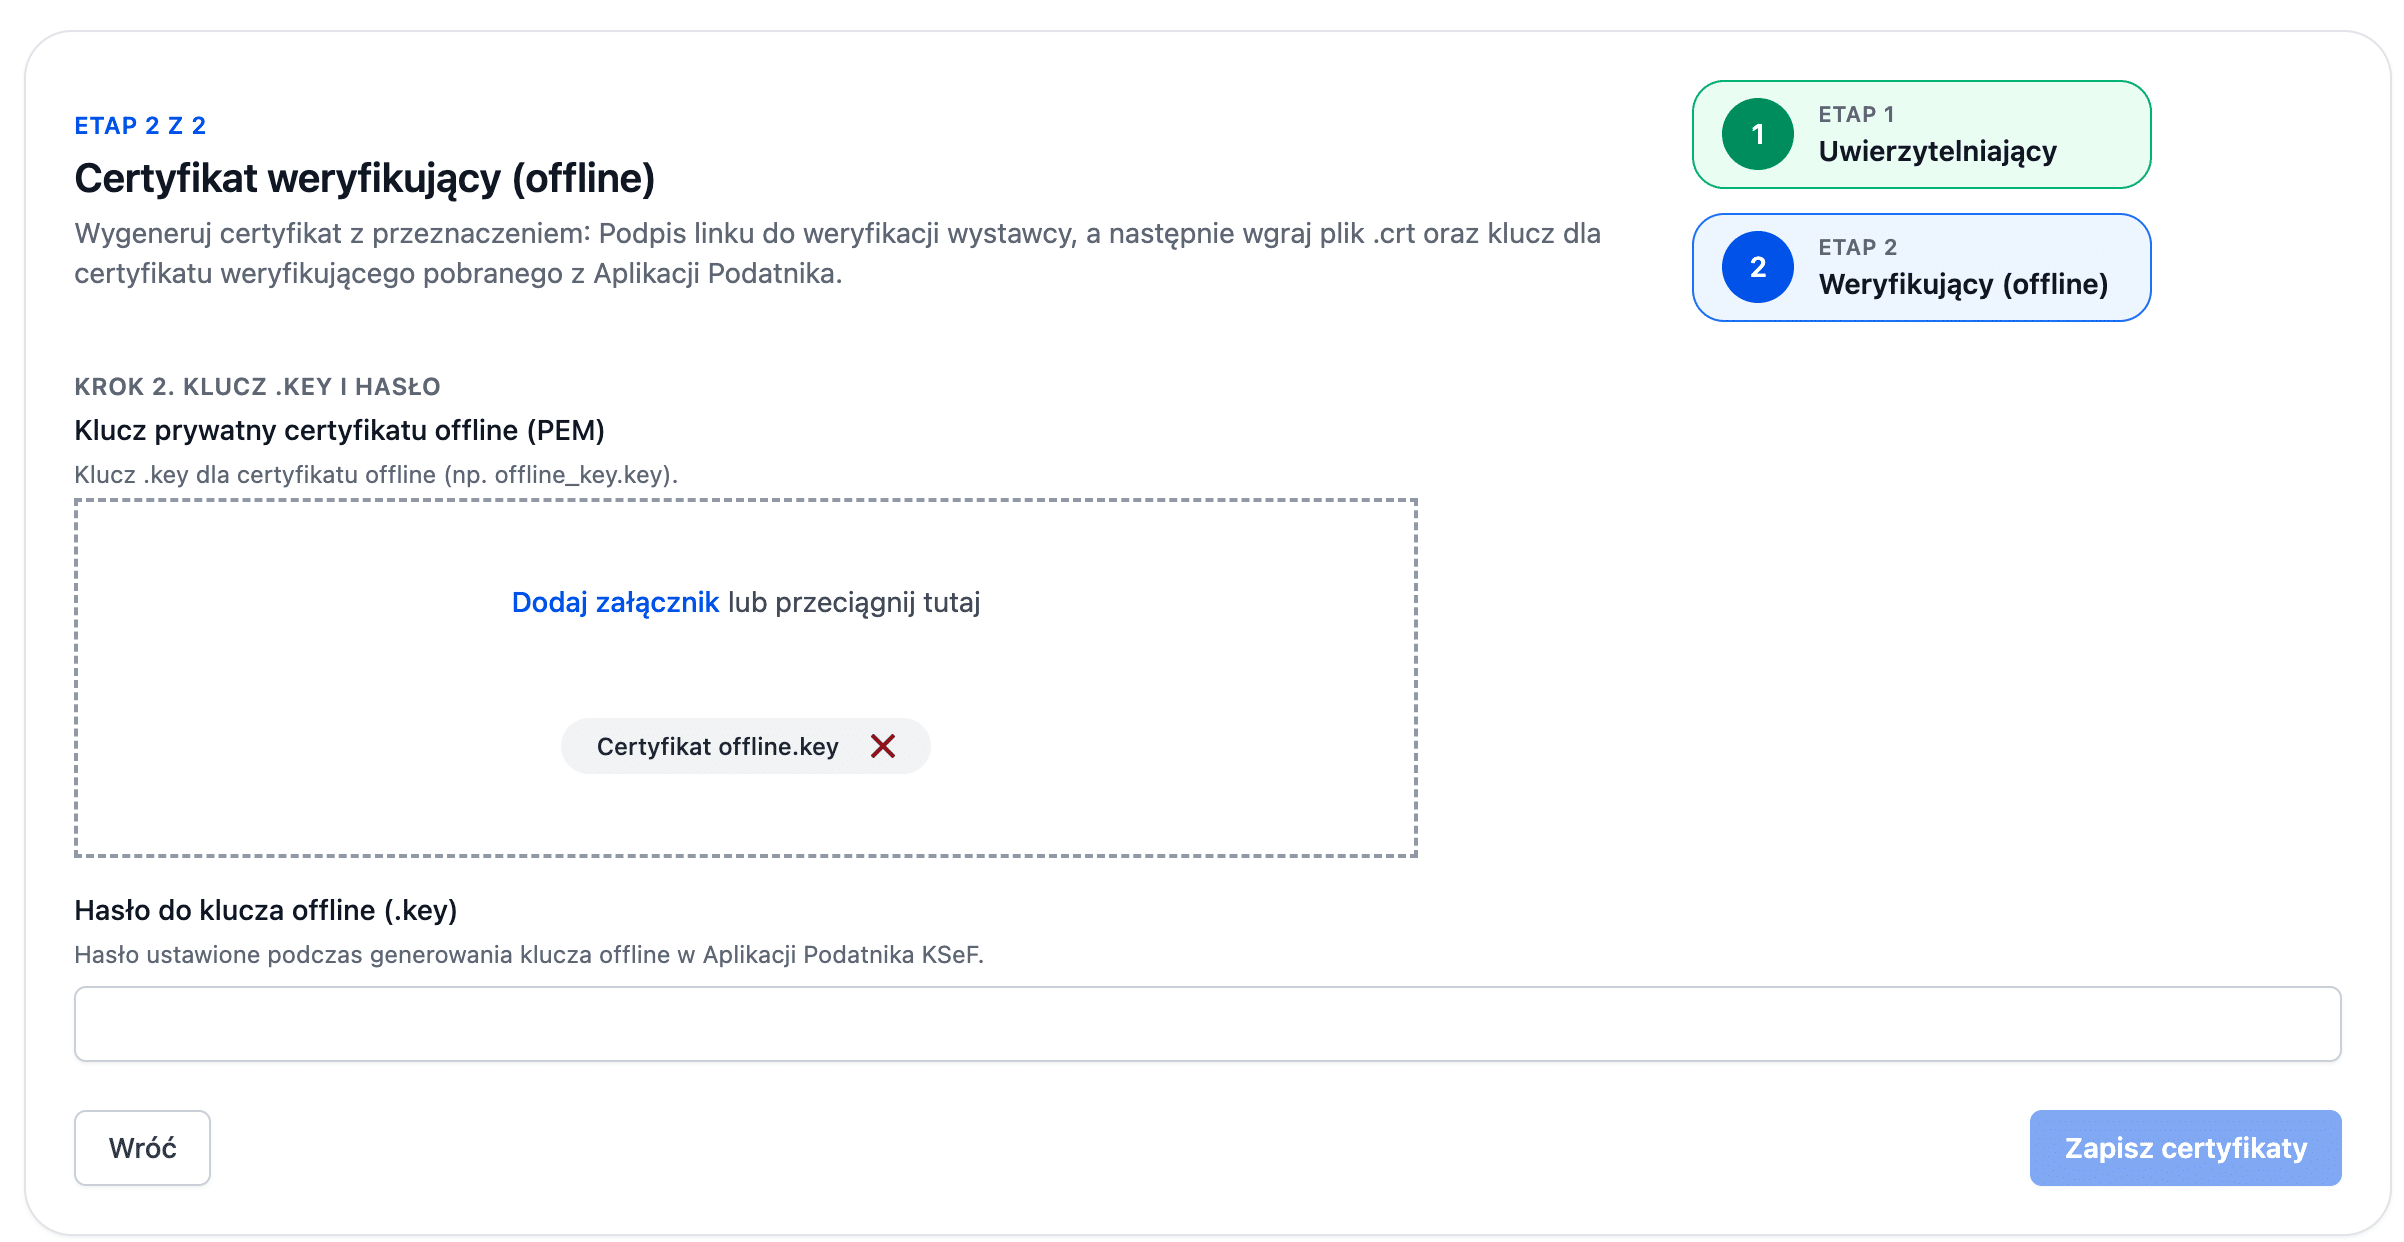
Task: Click the password hint mentioning Aplikacji Podatnika KSeF
Action: (x=529, y=955)
